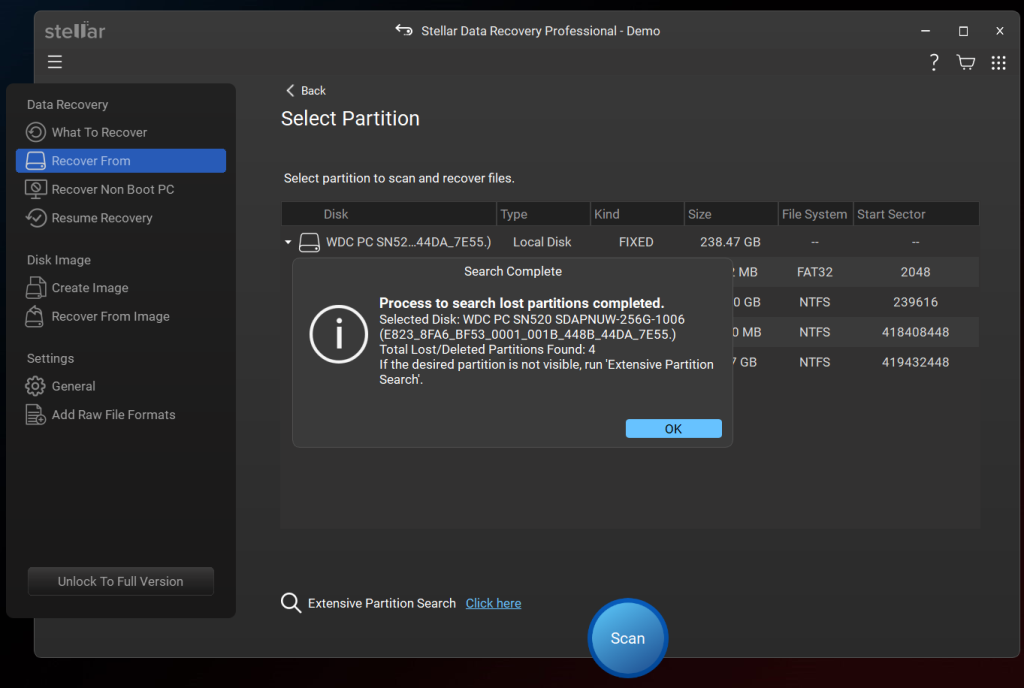Viewport: 1024px width, 688px height.
Task: Click the back arrow icon in title bar
Action: point(404,30)
